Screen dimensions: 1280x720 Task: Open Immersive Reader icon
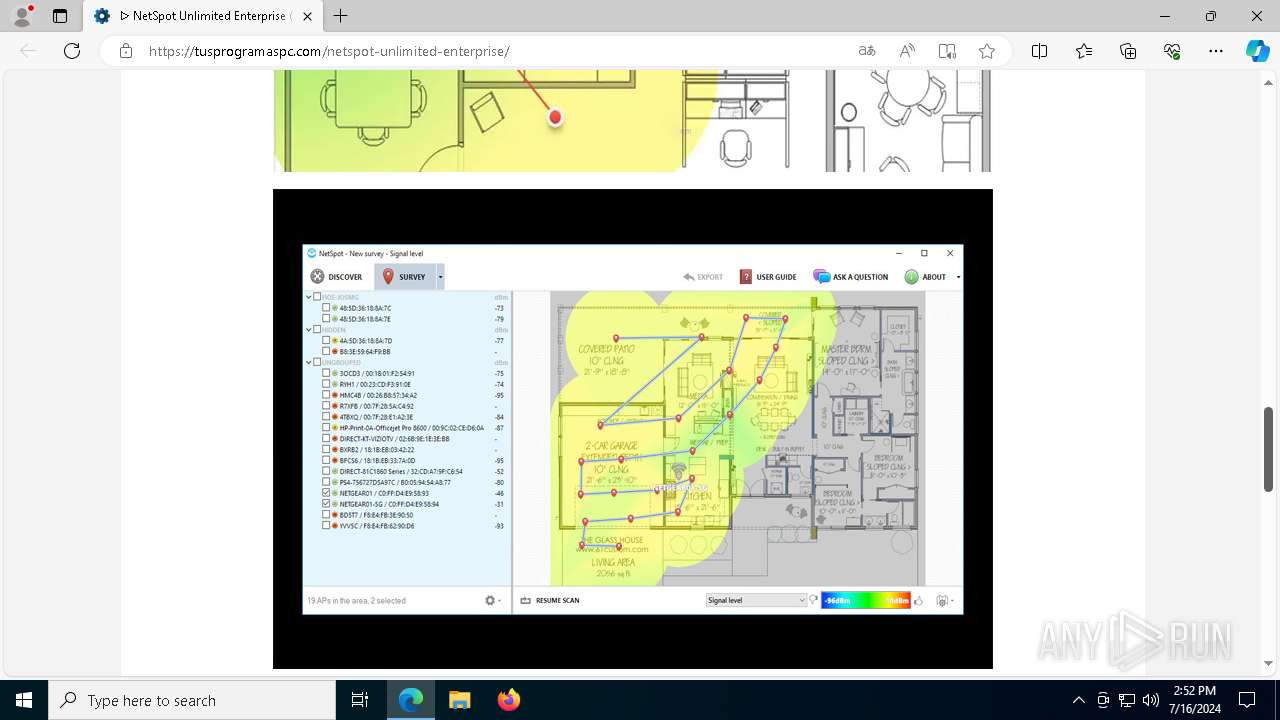click(x=947, y=51)
